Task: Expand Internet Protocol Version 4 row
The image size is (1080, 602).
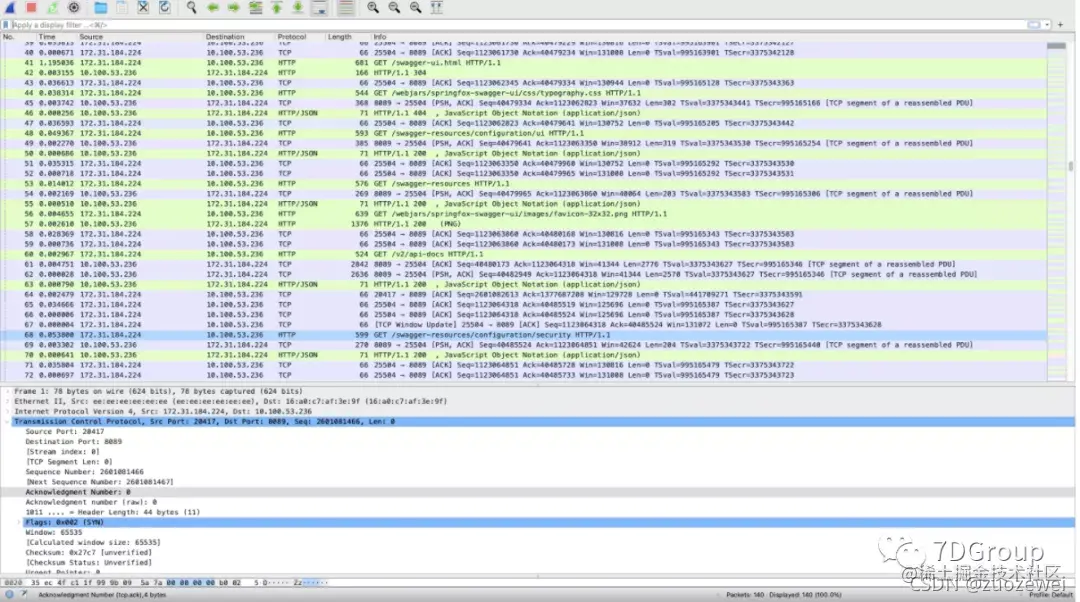Action: point(8,411)
